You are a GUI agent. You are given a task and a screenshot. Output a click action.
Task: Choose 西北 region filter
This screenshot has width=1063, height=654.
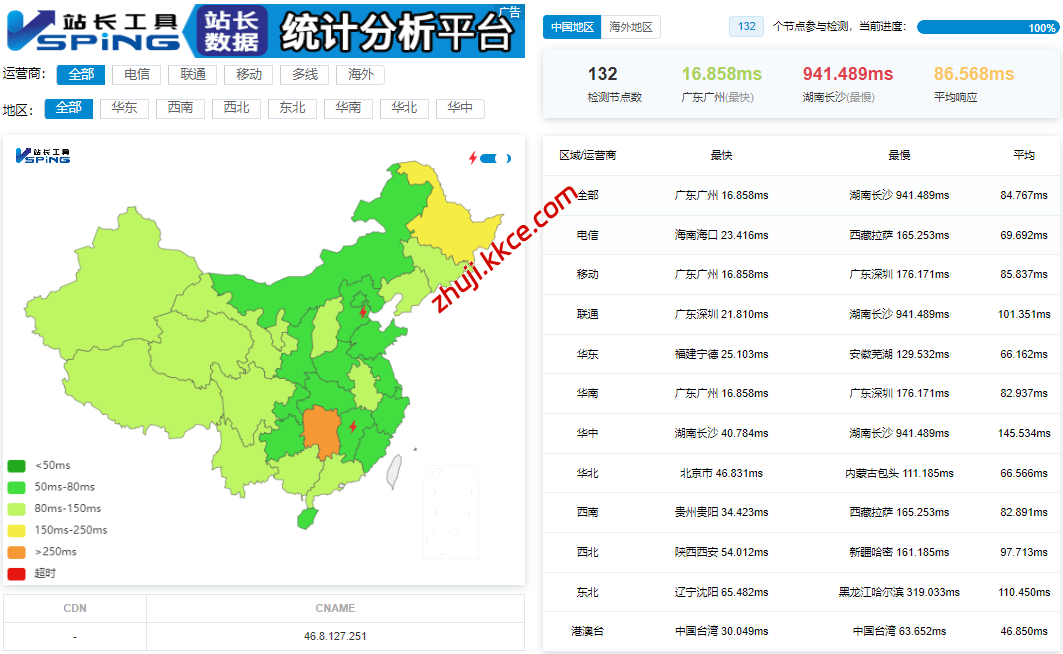[237, 108]
